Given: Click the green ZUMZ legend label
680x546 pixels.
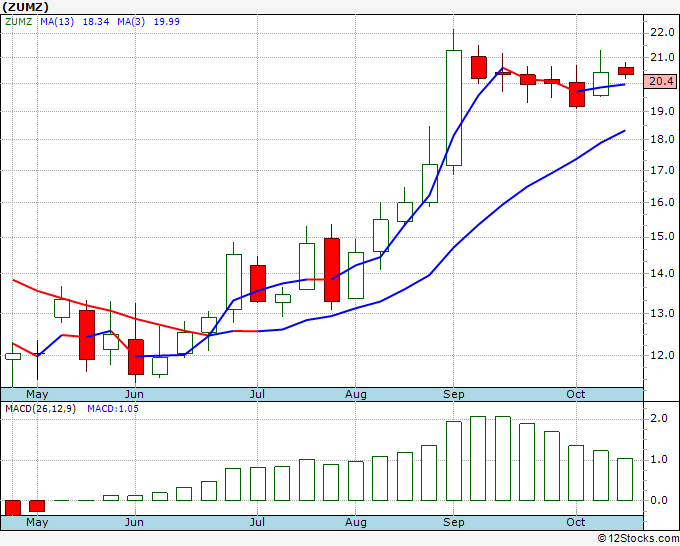Looking at the screenshot, I should [18, 21].
